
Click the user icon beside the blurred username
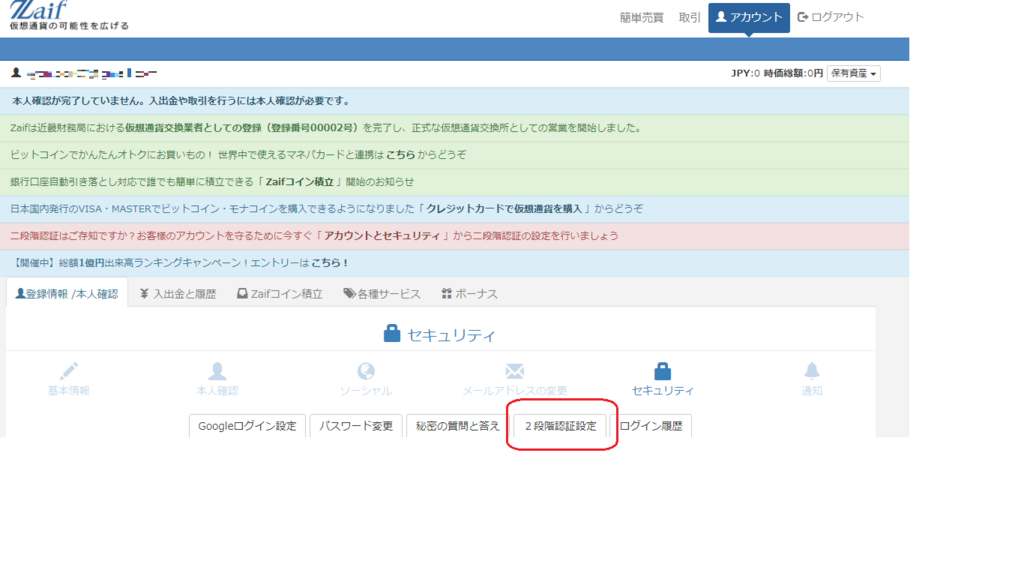16,72
